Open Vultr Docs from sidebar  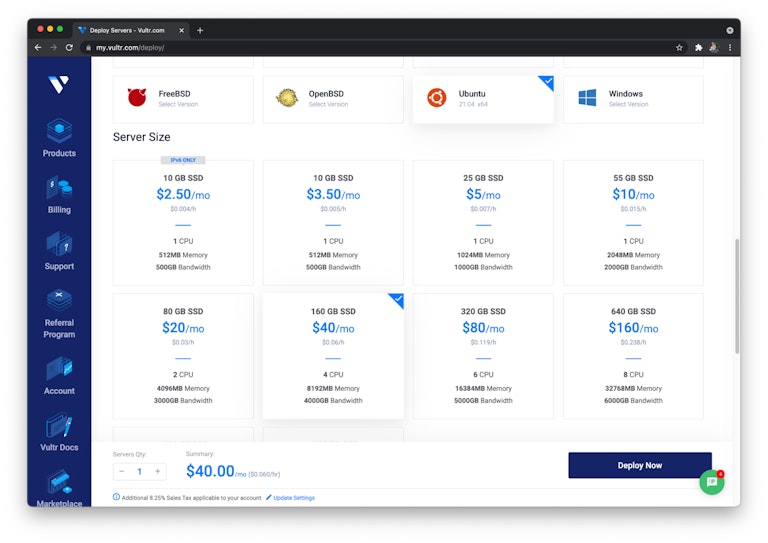tap(59, 432)
